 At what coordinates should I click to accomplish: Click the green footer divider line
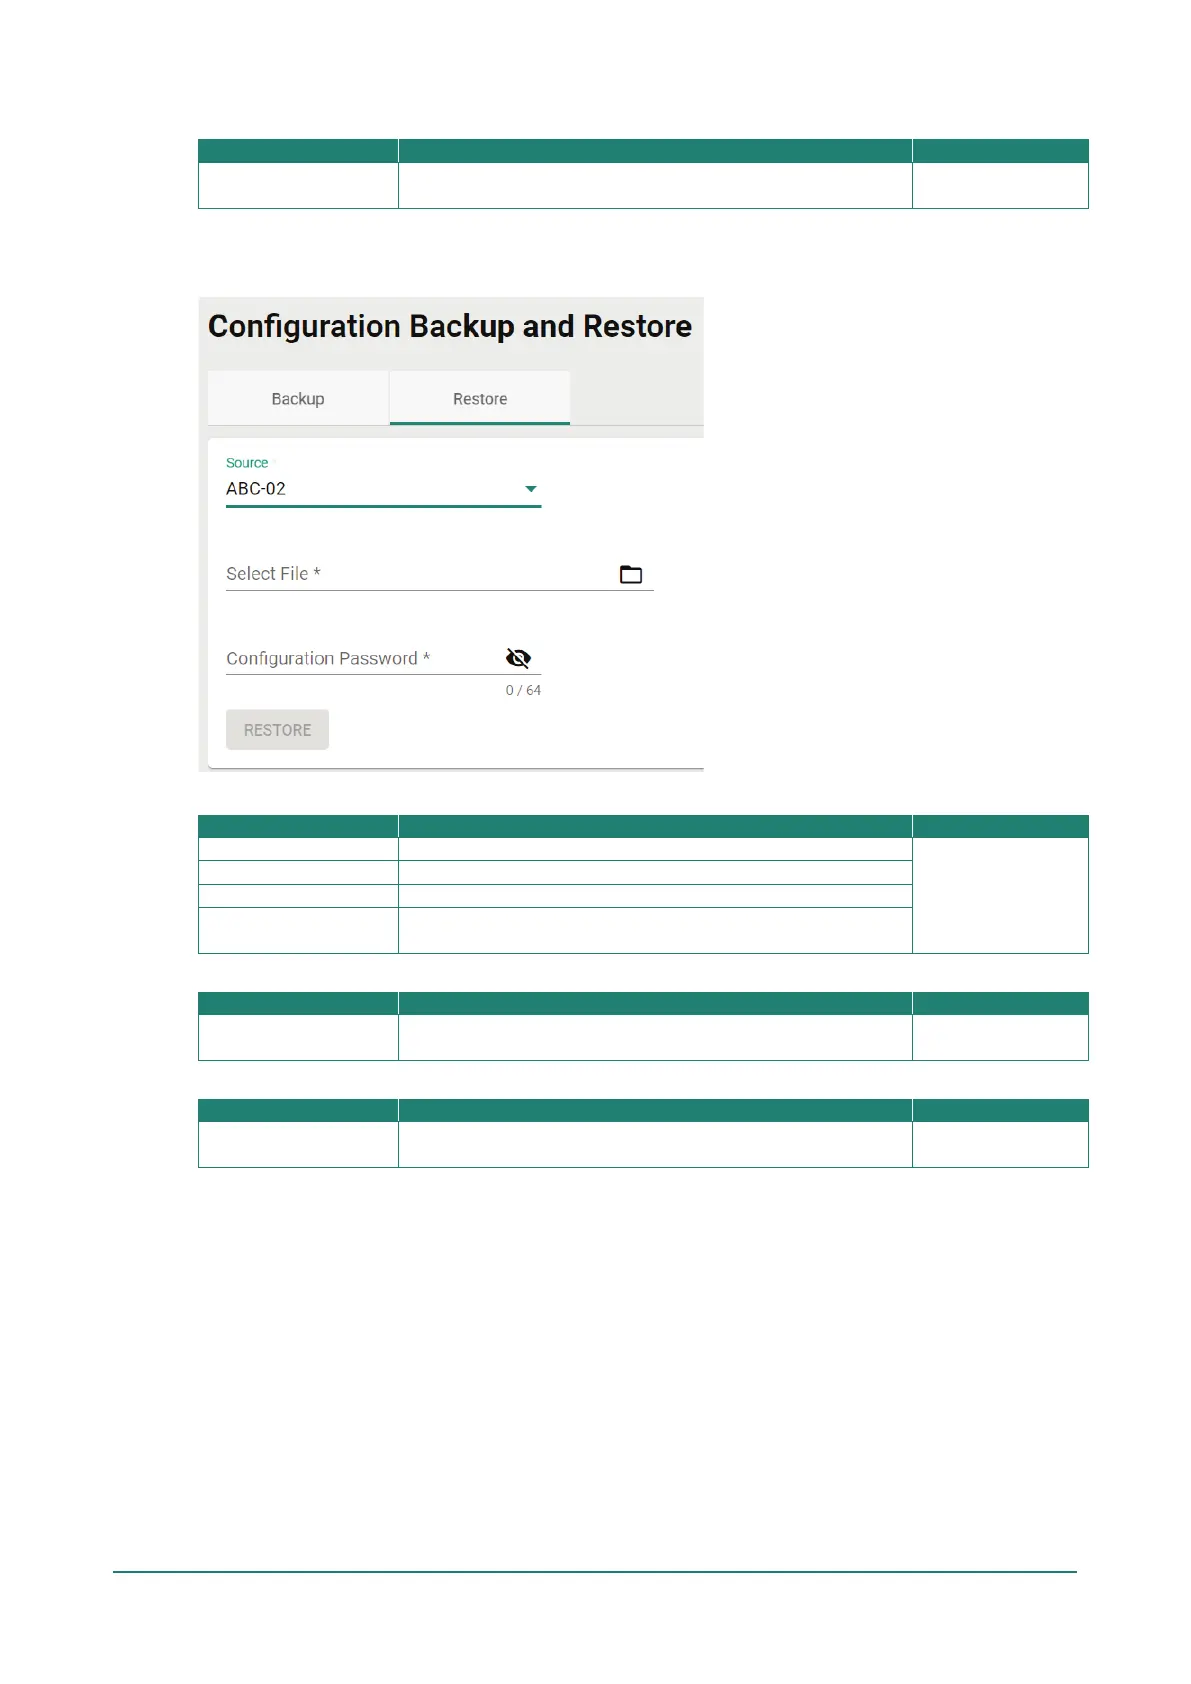tap(595, 1572)
